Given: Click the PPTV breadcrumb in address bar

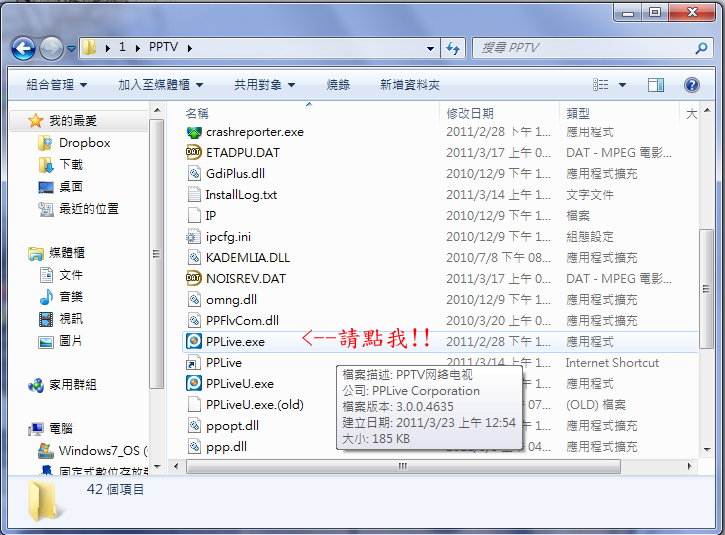Looking at the screenshot, I should 163,47.
